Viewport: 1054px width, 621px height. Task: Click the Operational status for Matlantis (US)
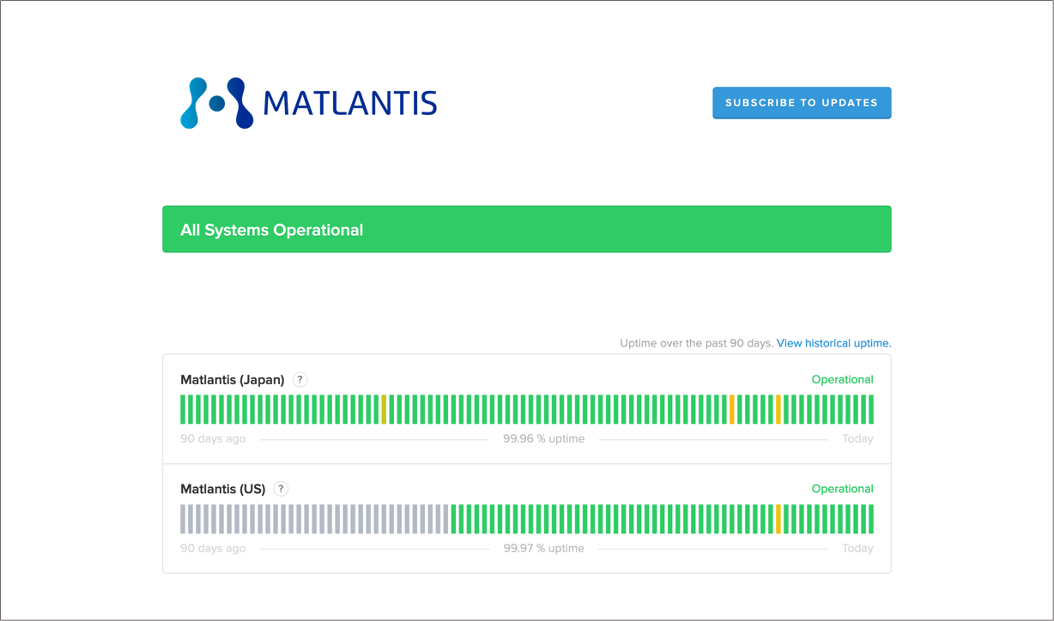click(842, 489)
